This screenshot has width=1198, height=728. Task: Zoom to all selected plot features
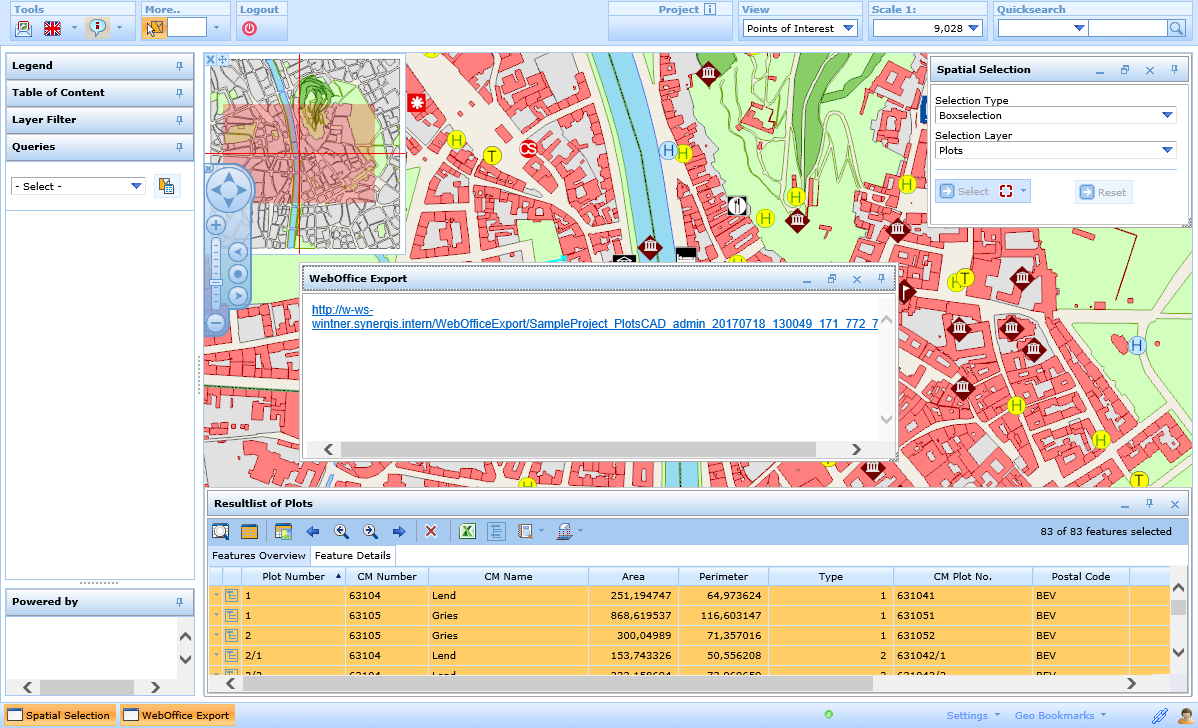[221, 531]
